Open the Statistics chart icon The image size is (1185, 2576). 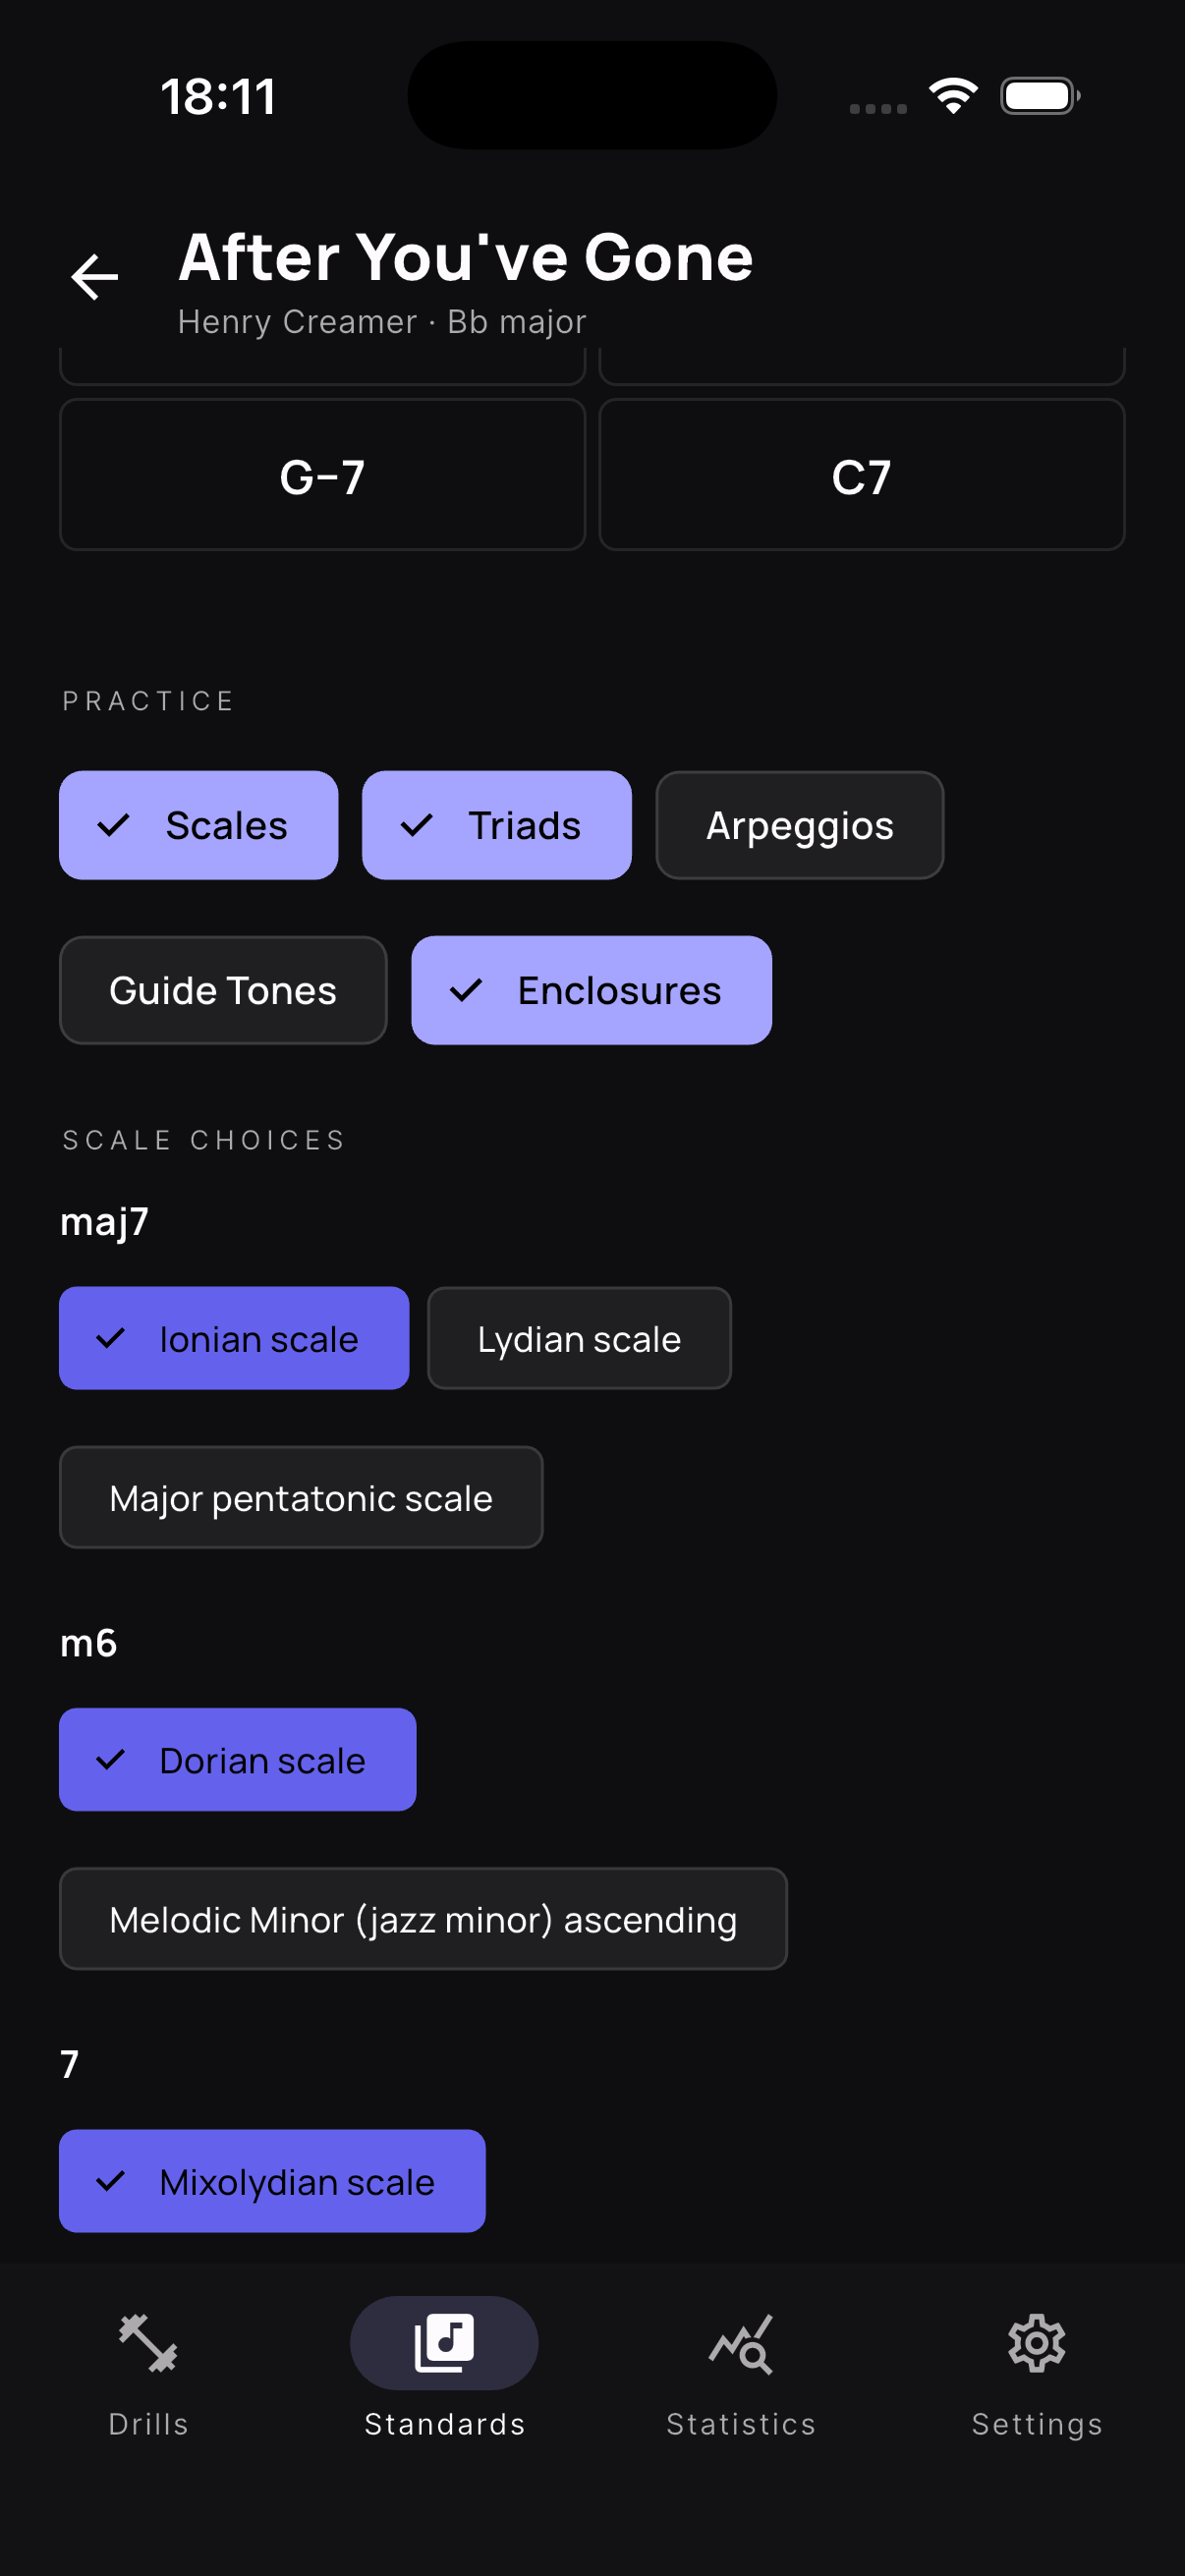pyautogui.click(x=741, y=2342)
